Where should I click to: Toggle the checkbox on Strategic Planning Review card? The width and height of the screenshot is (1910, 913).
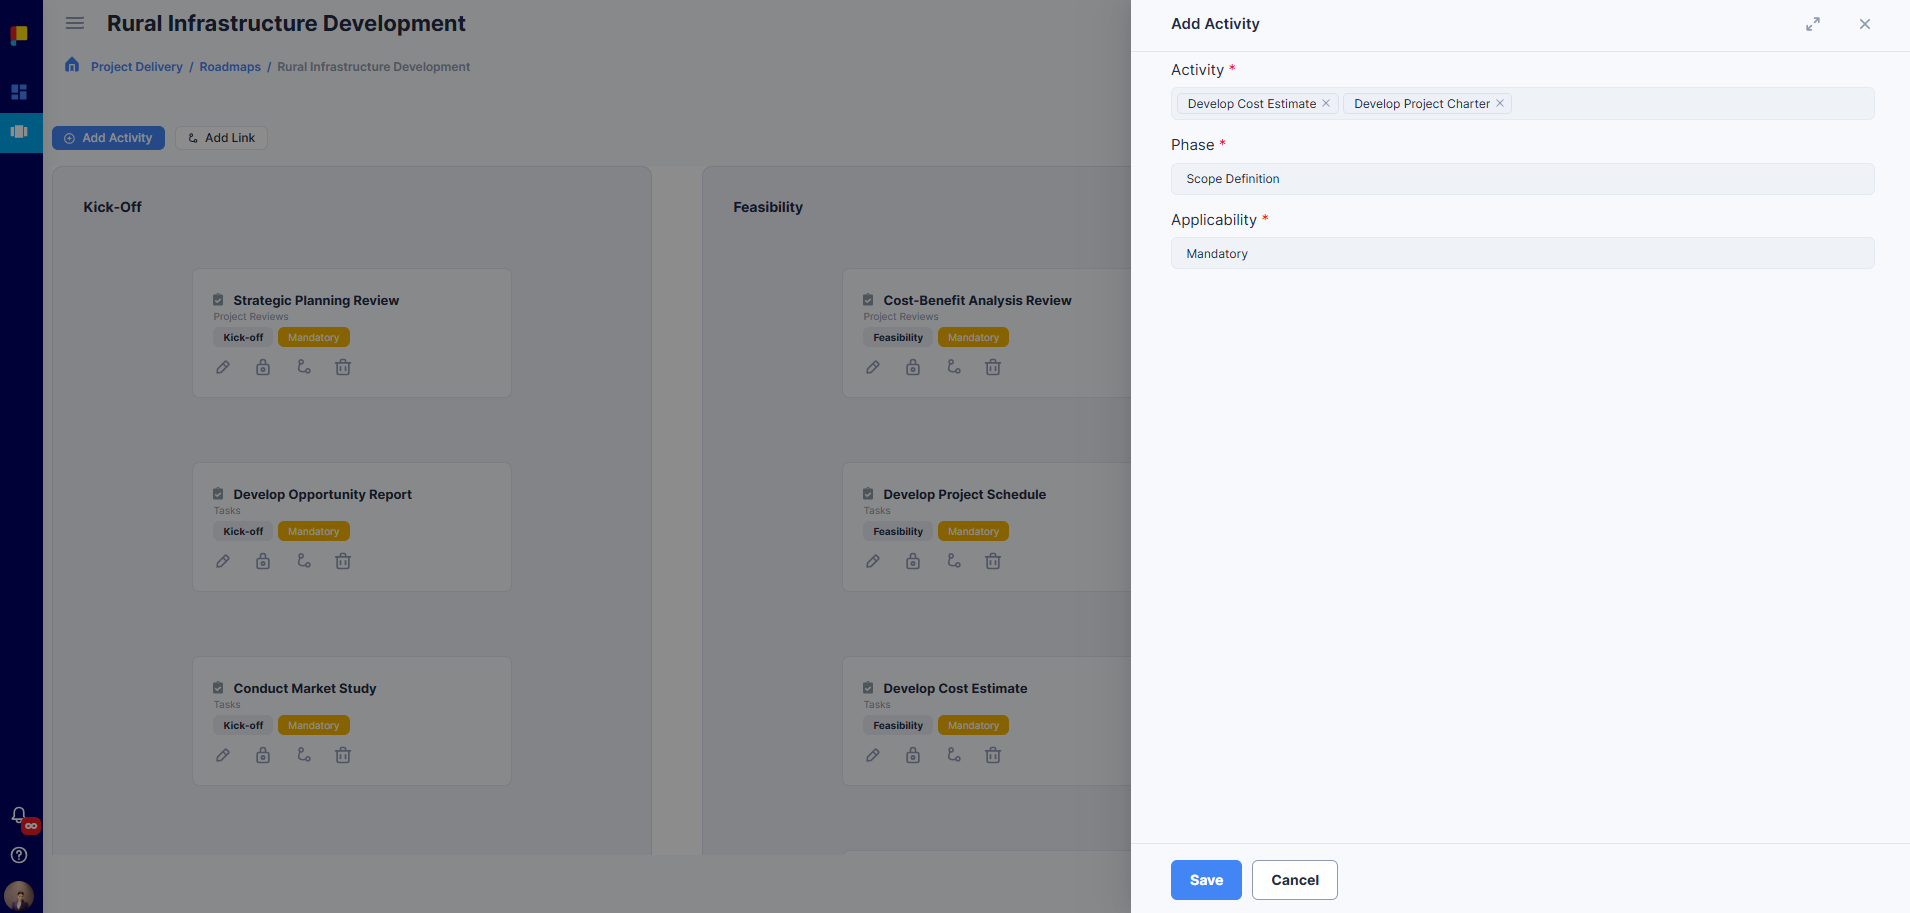pyautogui.click(x=218, y=298)
